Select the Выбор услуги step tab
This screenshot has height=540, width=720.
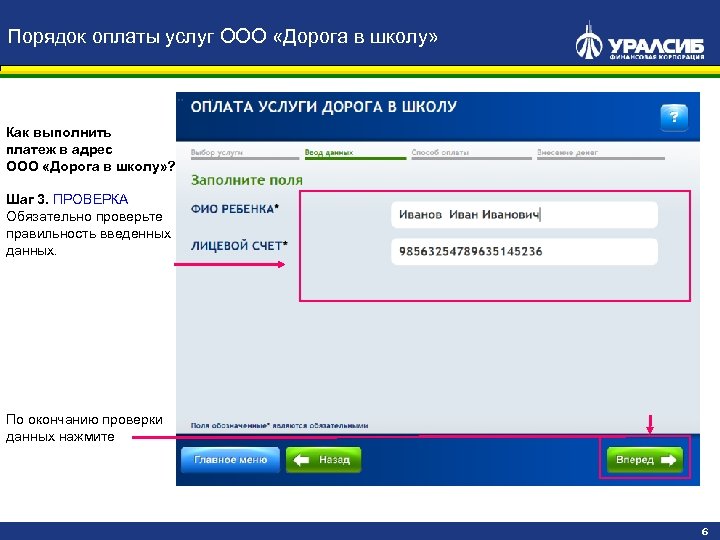point(244,153)
